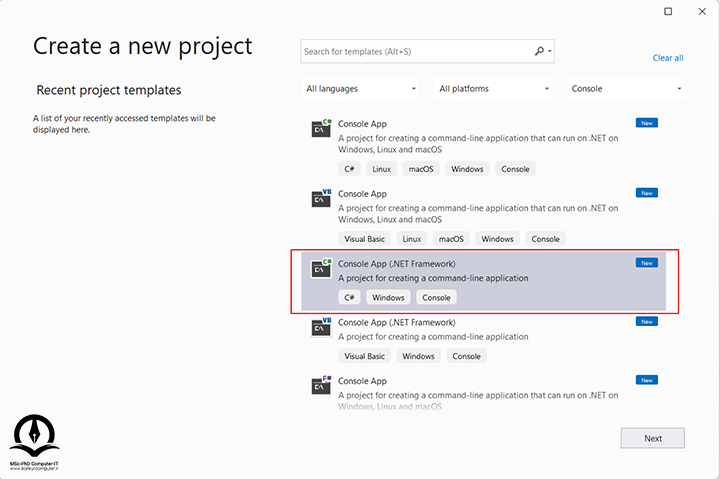The width and height of the screenshot is (720, 479).
Task: Click Console tag under VB Console App
Action: tap(546, 239)
